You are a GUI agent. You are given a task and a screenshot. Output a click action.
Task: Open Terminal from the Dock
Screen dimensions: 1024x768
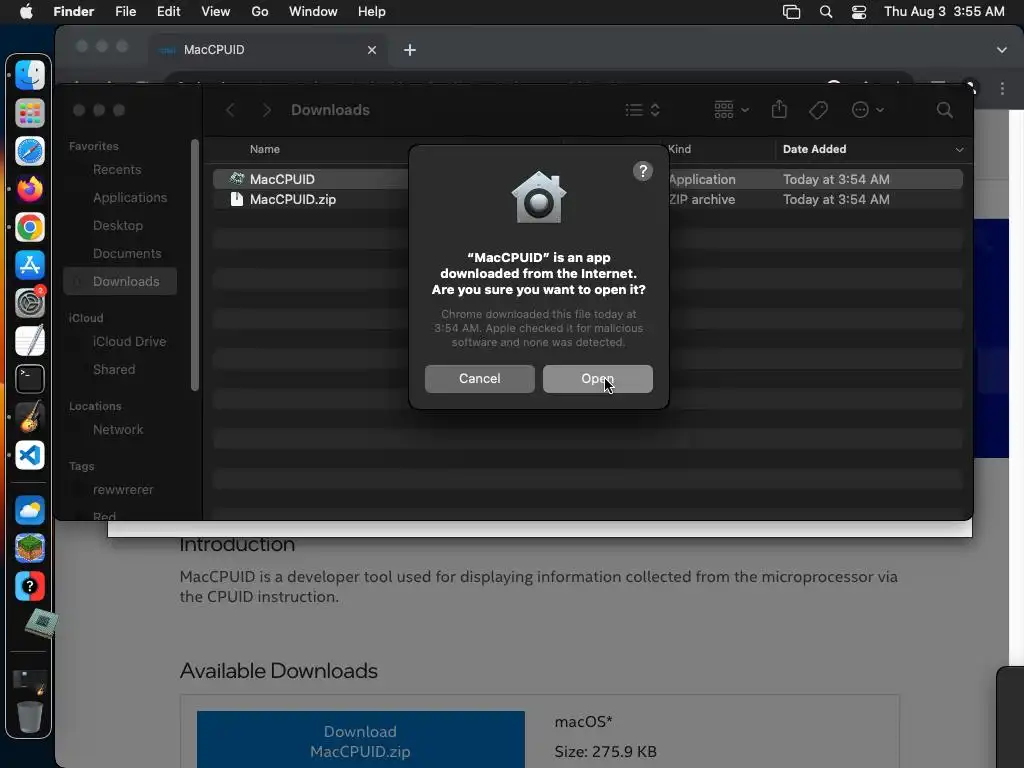click(29, 379)
